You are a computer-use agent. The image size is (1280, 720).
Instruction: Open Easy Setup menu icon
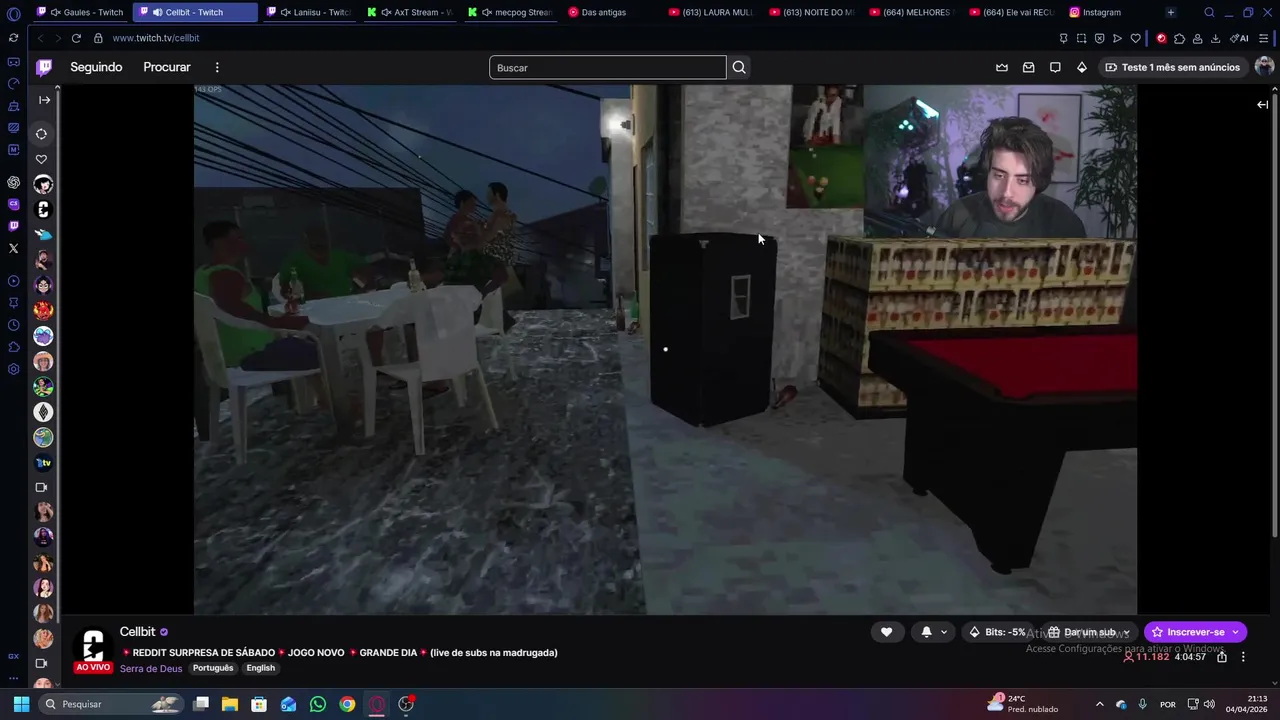tap(1263, 38)
